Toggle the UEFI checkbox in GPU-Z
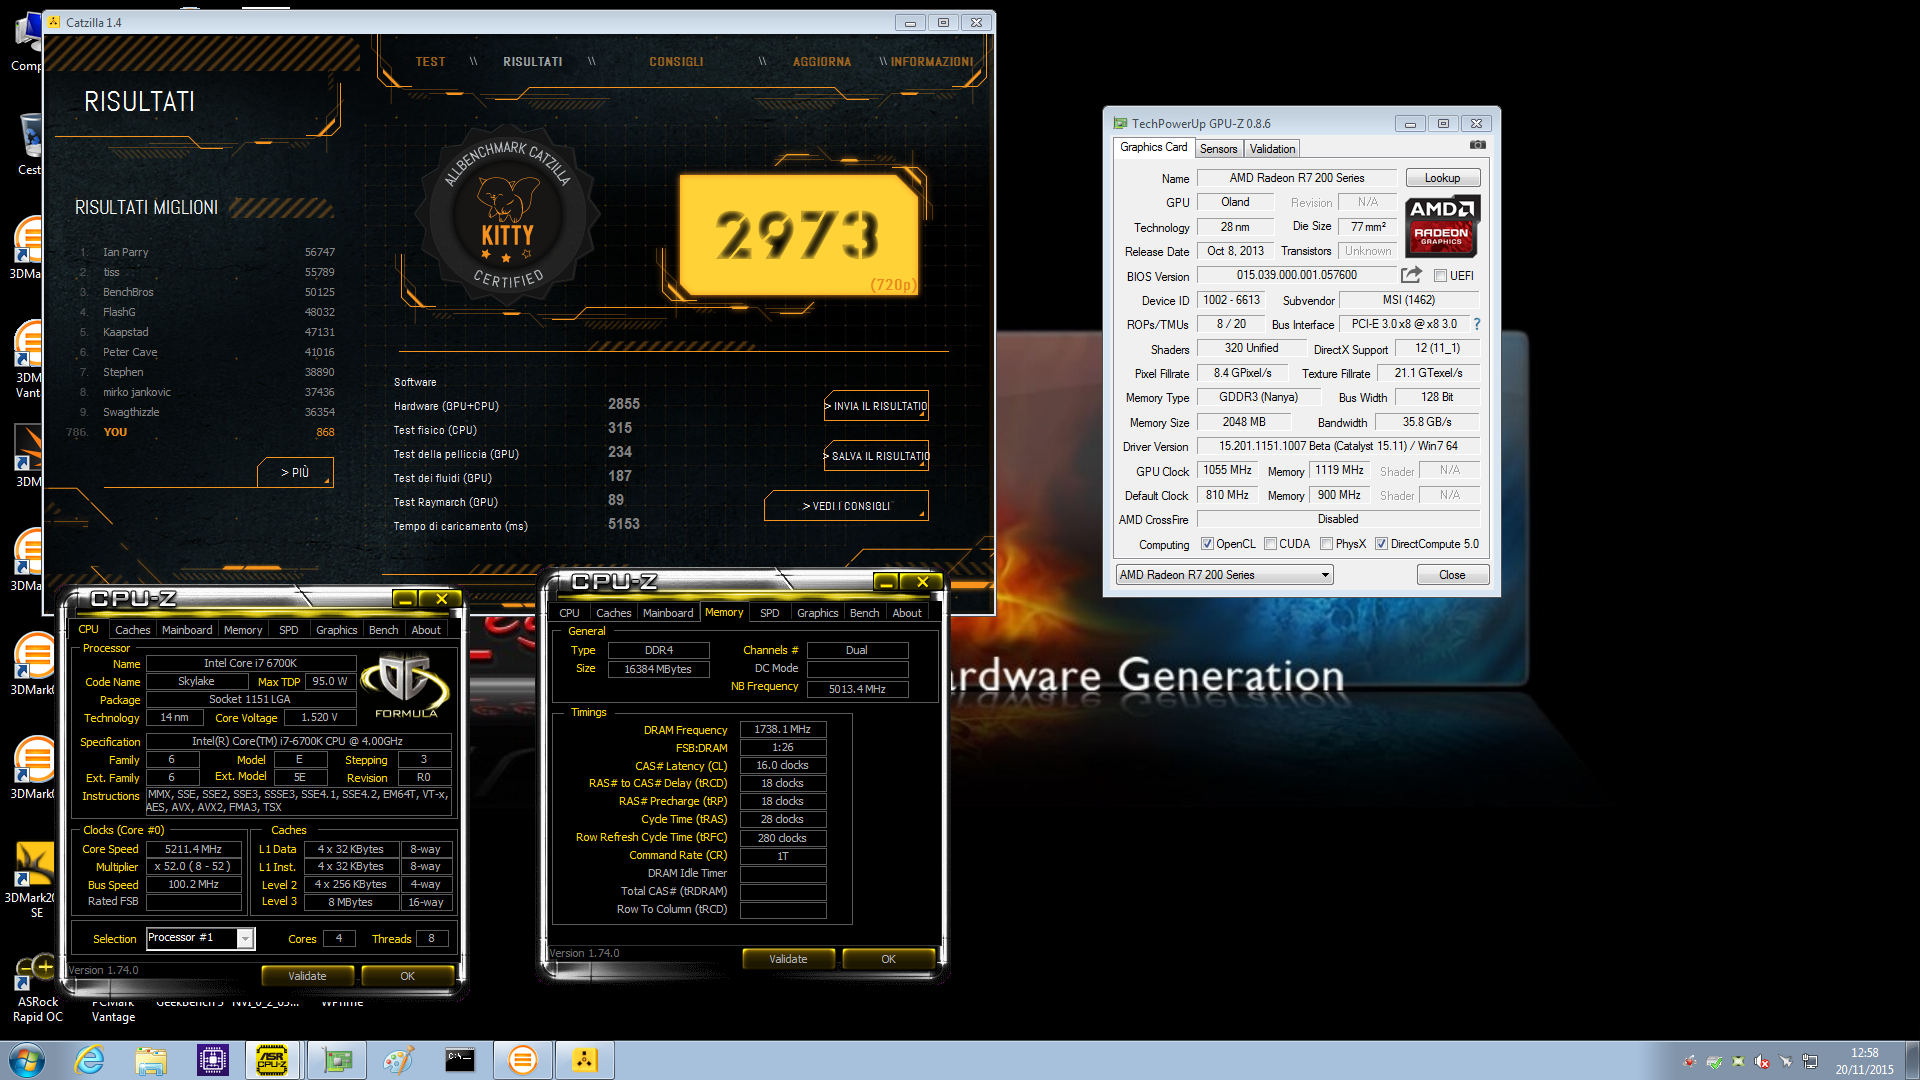Image resolution: width=1920 pixels, height=1080 pixels. tap(1440, 276)
